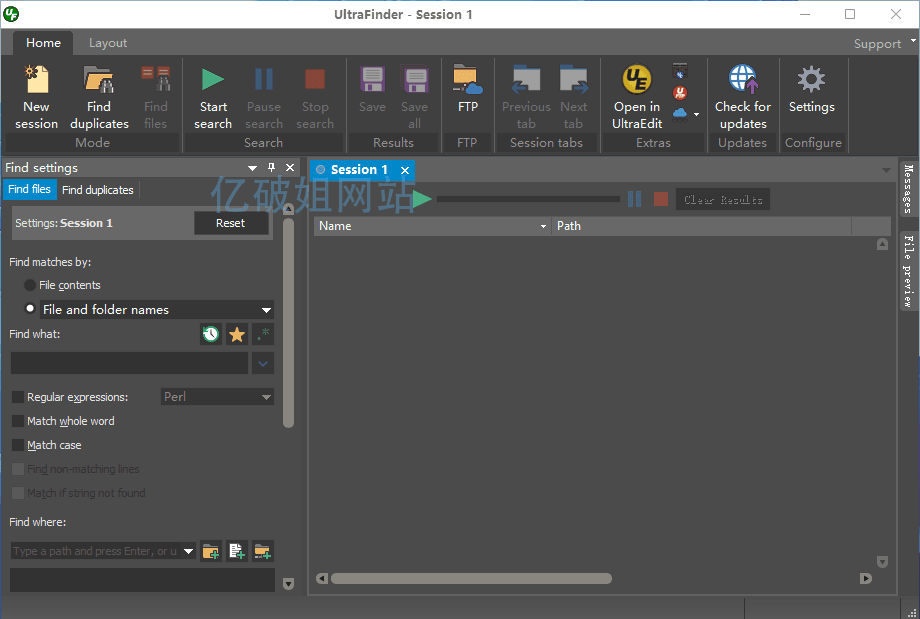Open the FTP ribbon tool

pos(468,89)
